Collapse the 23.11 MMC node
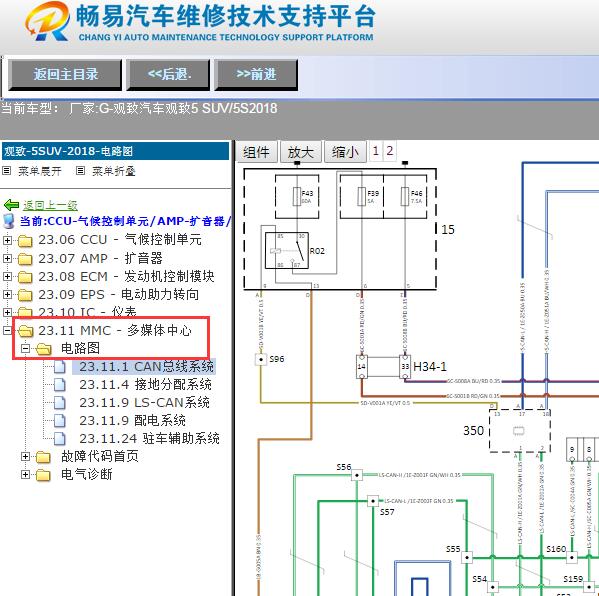 tap(7, 330)
